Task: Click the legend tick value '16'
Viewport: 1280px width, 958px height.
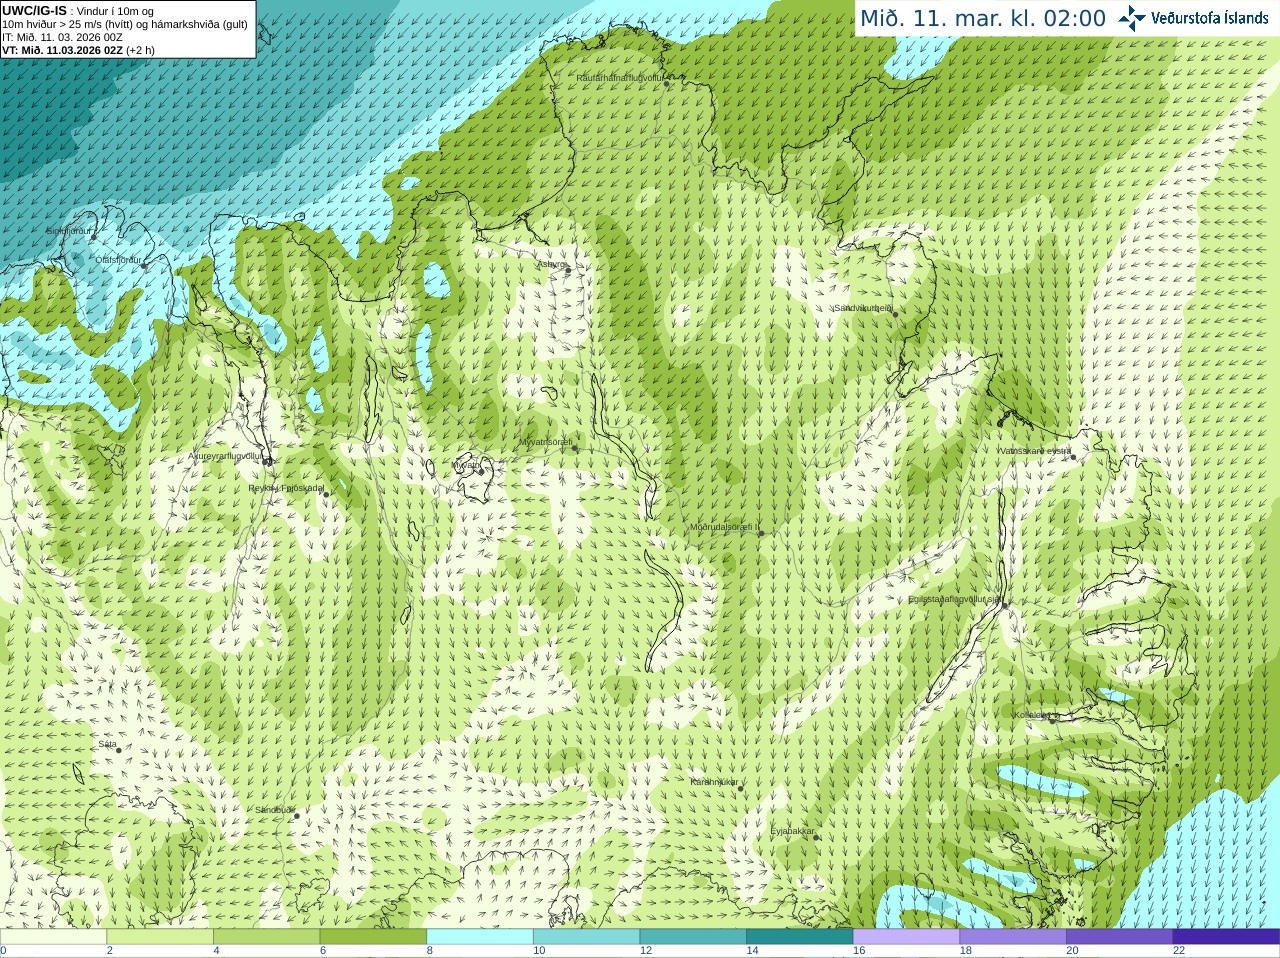Action: pyautogui.click(x=859, y=951)
